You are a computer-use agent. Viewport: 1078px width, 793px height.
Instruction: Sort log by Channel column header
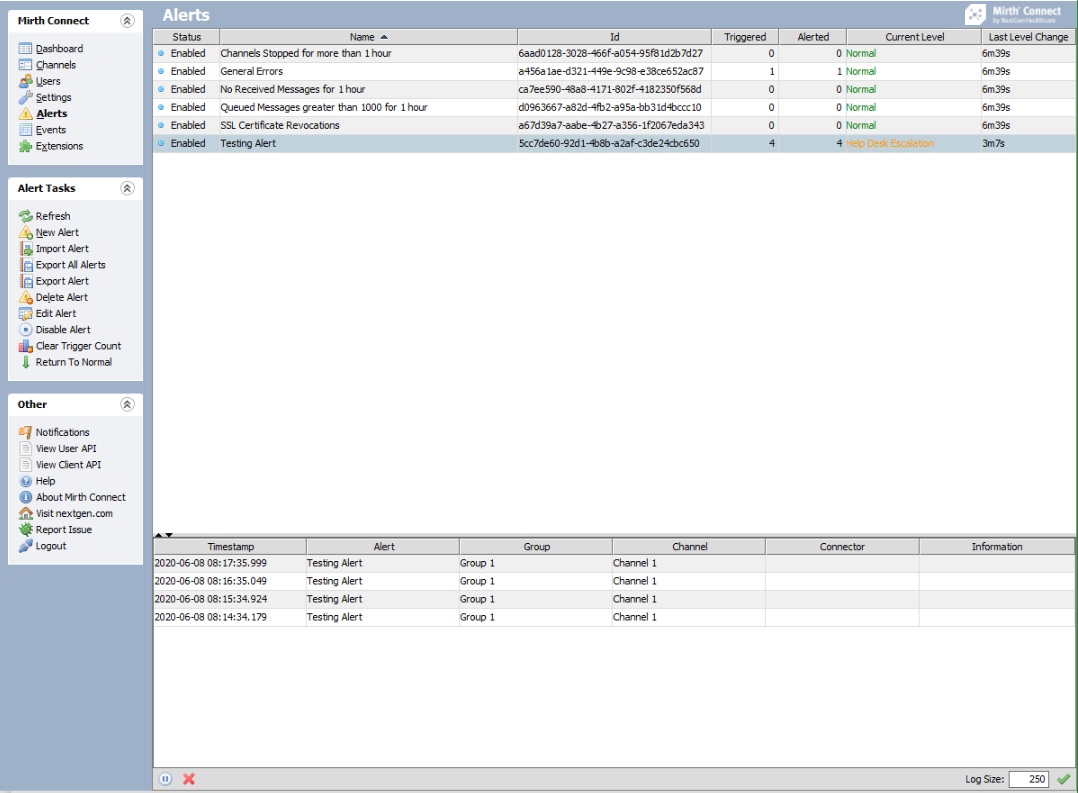690,547
